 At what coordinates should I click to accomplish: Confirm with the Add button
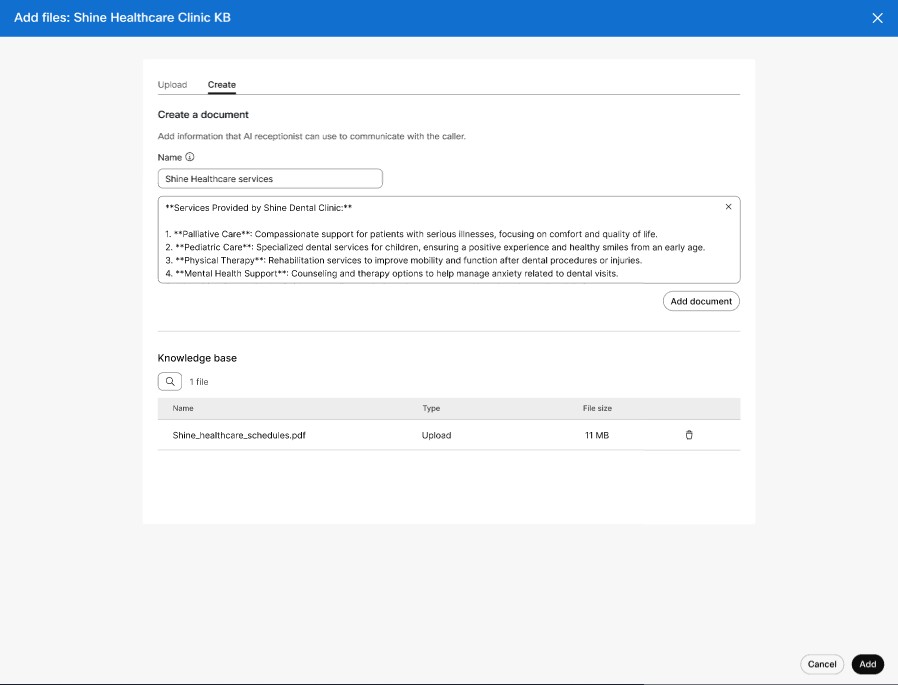coord(867,664)
